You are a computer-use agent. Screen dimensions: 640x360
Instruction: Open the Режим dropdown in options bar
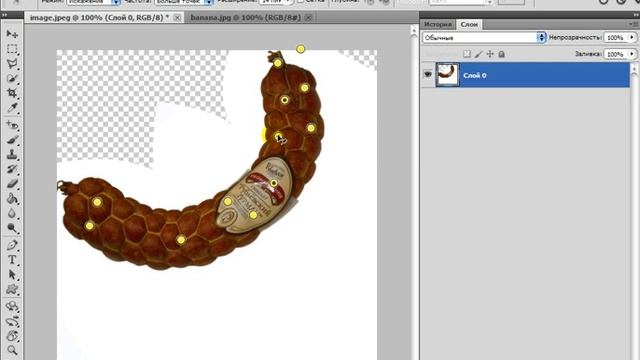coord(93,2)
